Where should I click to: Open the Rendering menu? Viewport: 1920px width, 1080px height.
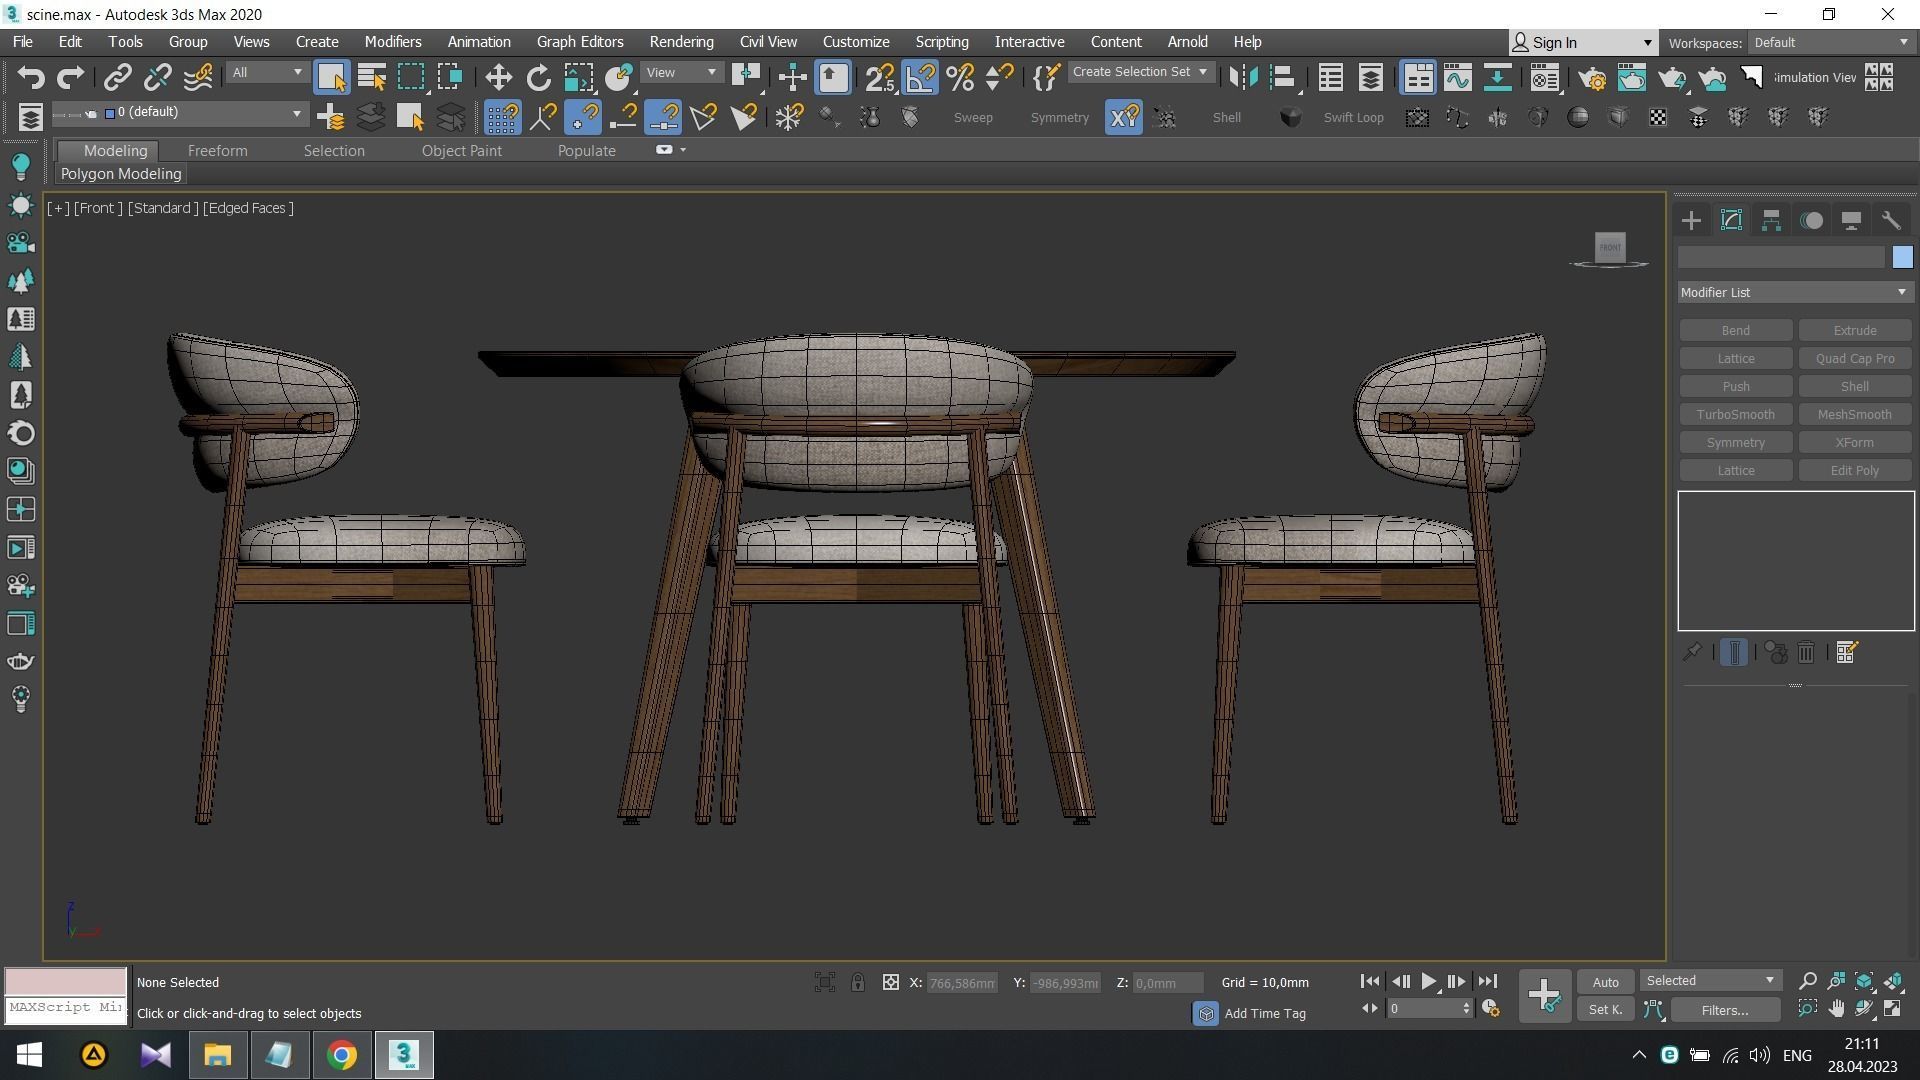coord(681,42)
